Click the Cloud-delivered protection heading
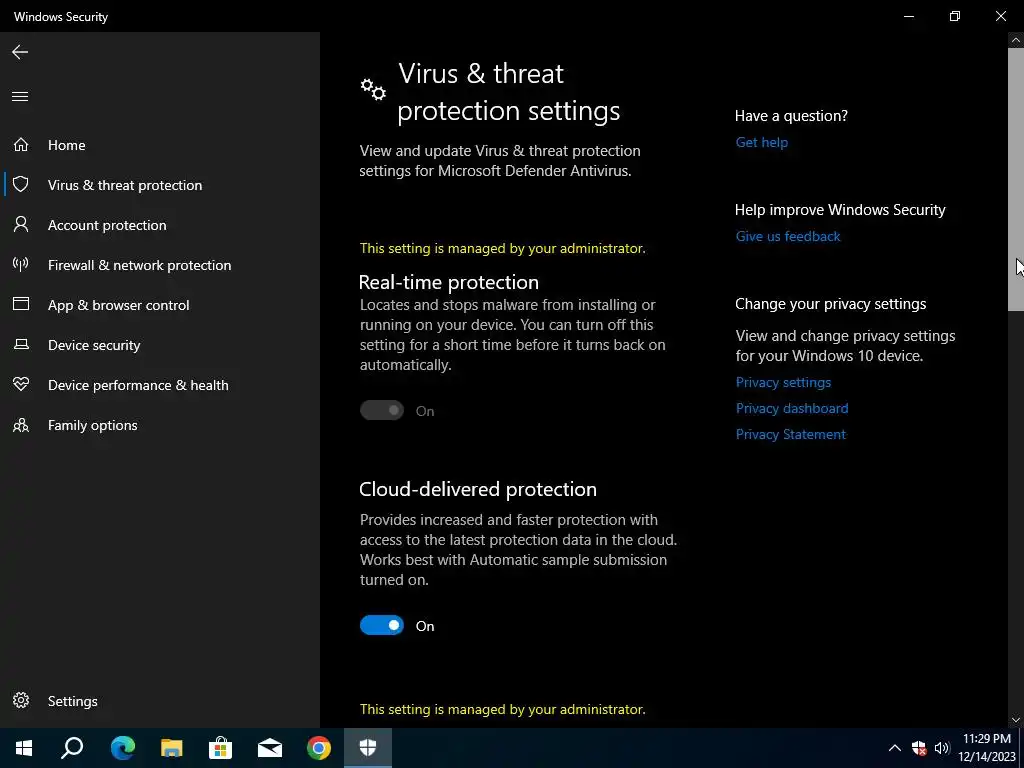Screen dimensions: 1024x768 [478, 489]
